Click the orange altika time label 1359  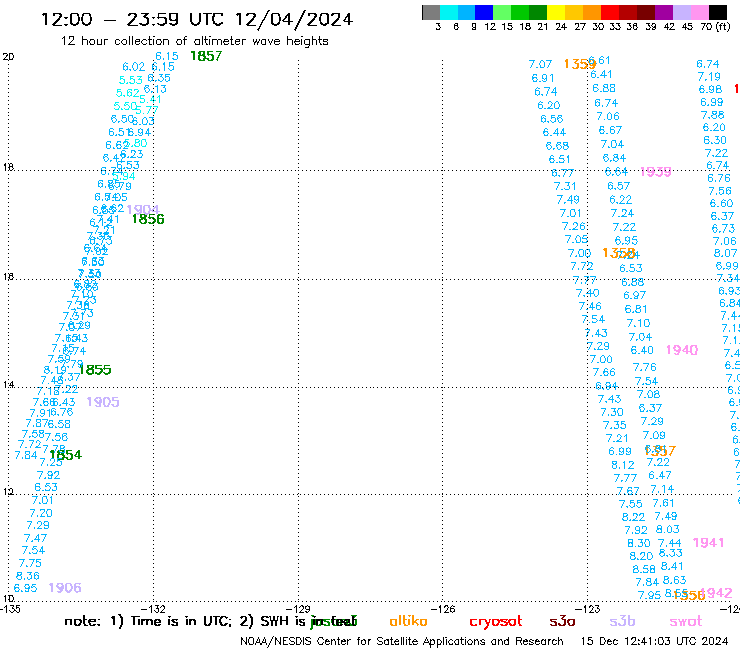[x=580, y=64]
